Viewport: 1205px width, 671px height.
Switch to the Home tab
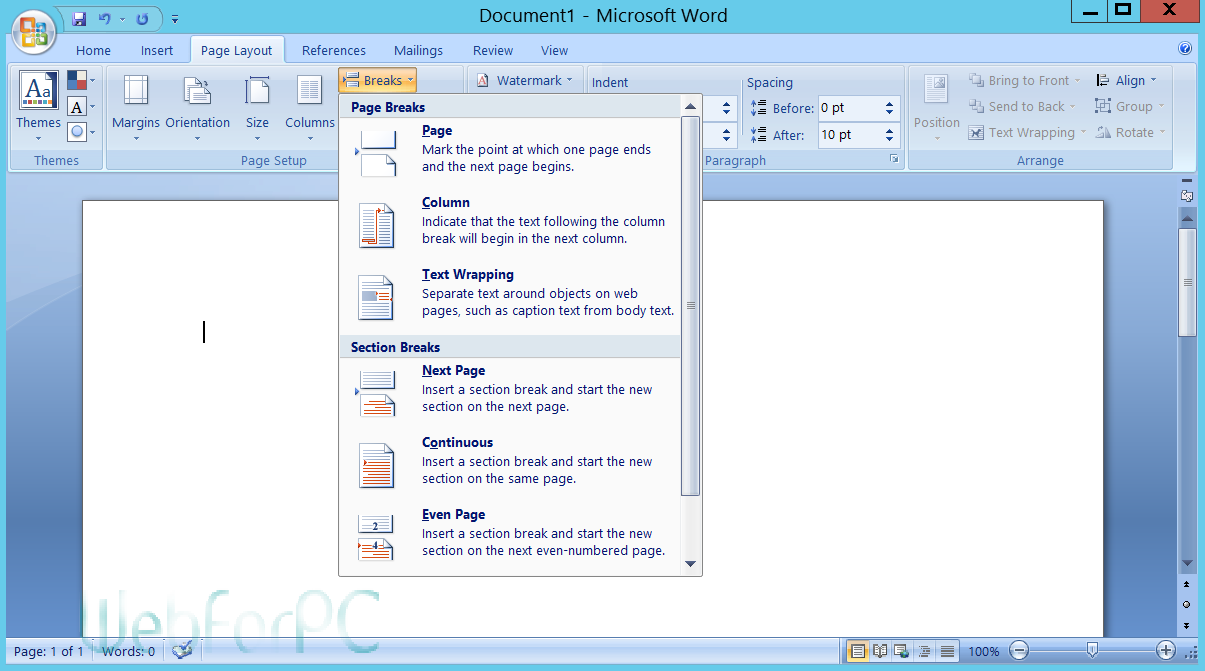[x=93, y=50]
